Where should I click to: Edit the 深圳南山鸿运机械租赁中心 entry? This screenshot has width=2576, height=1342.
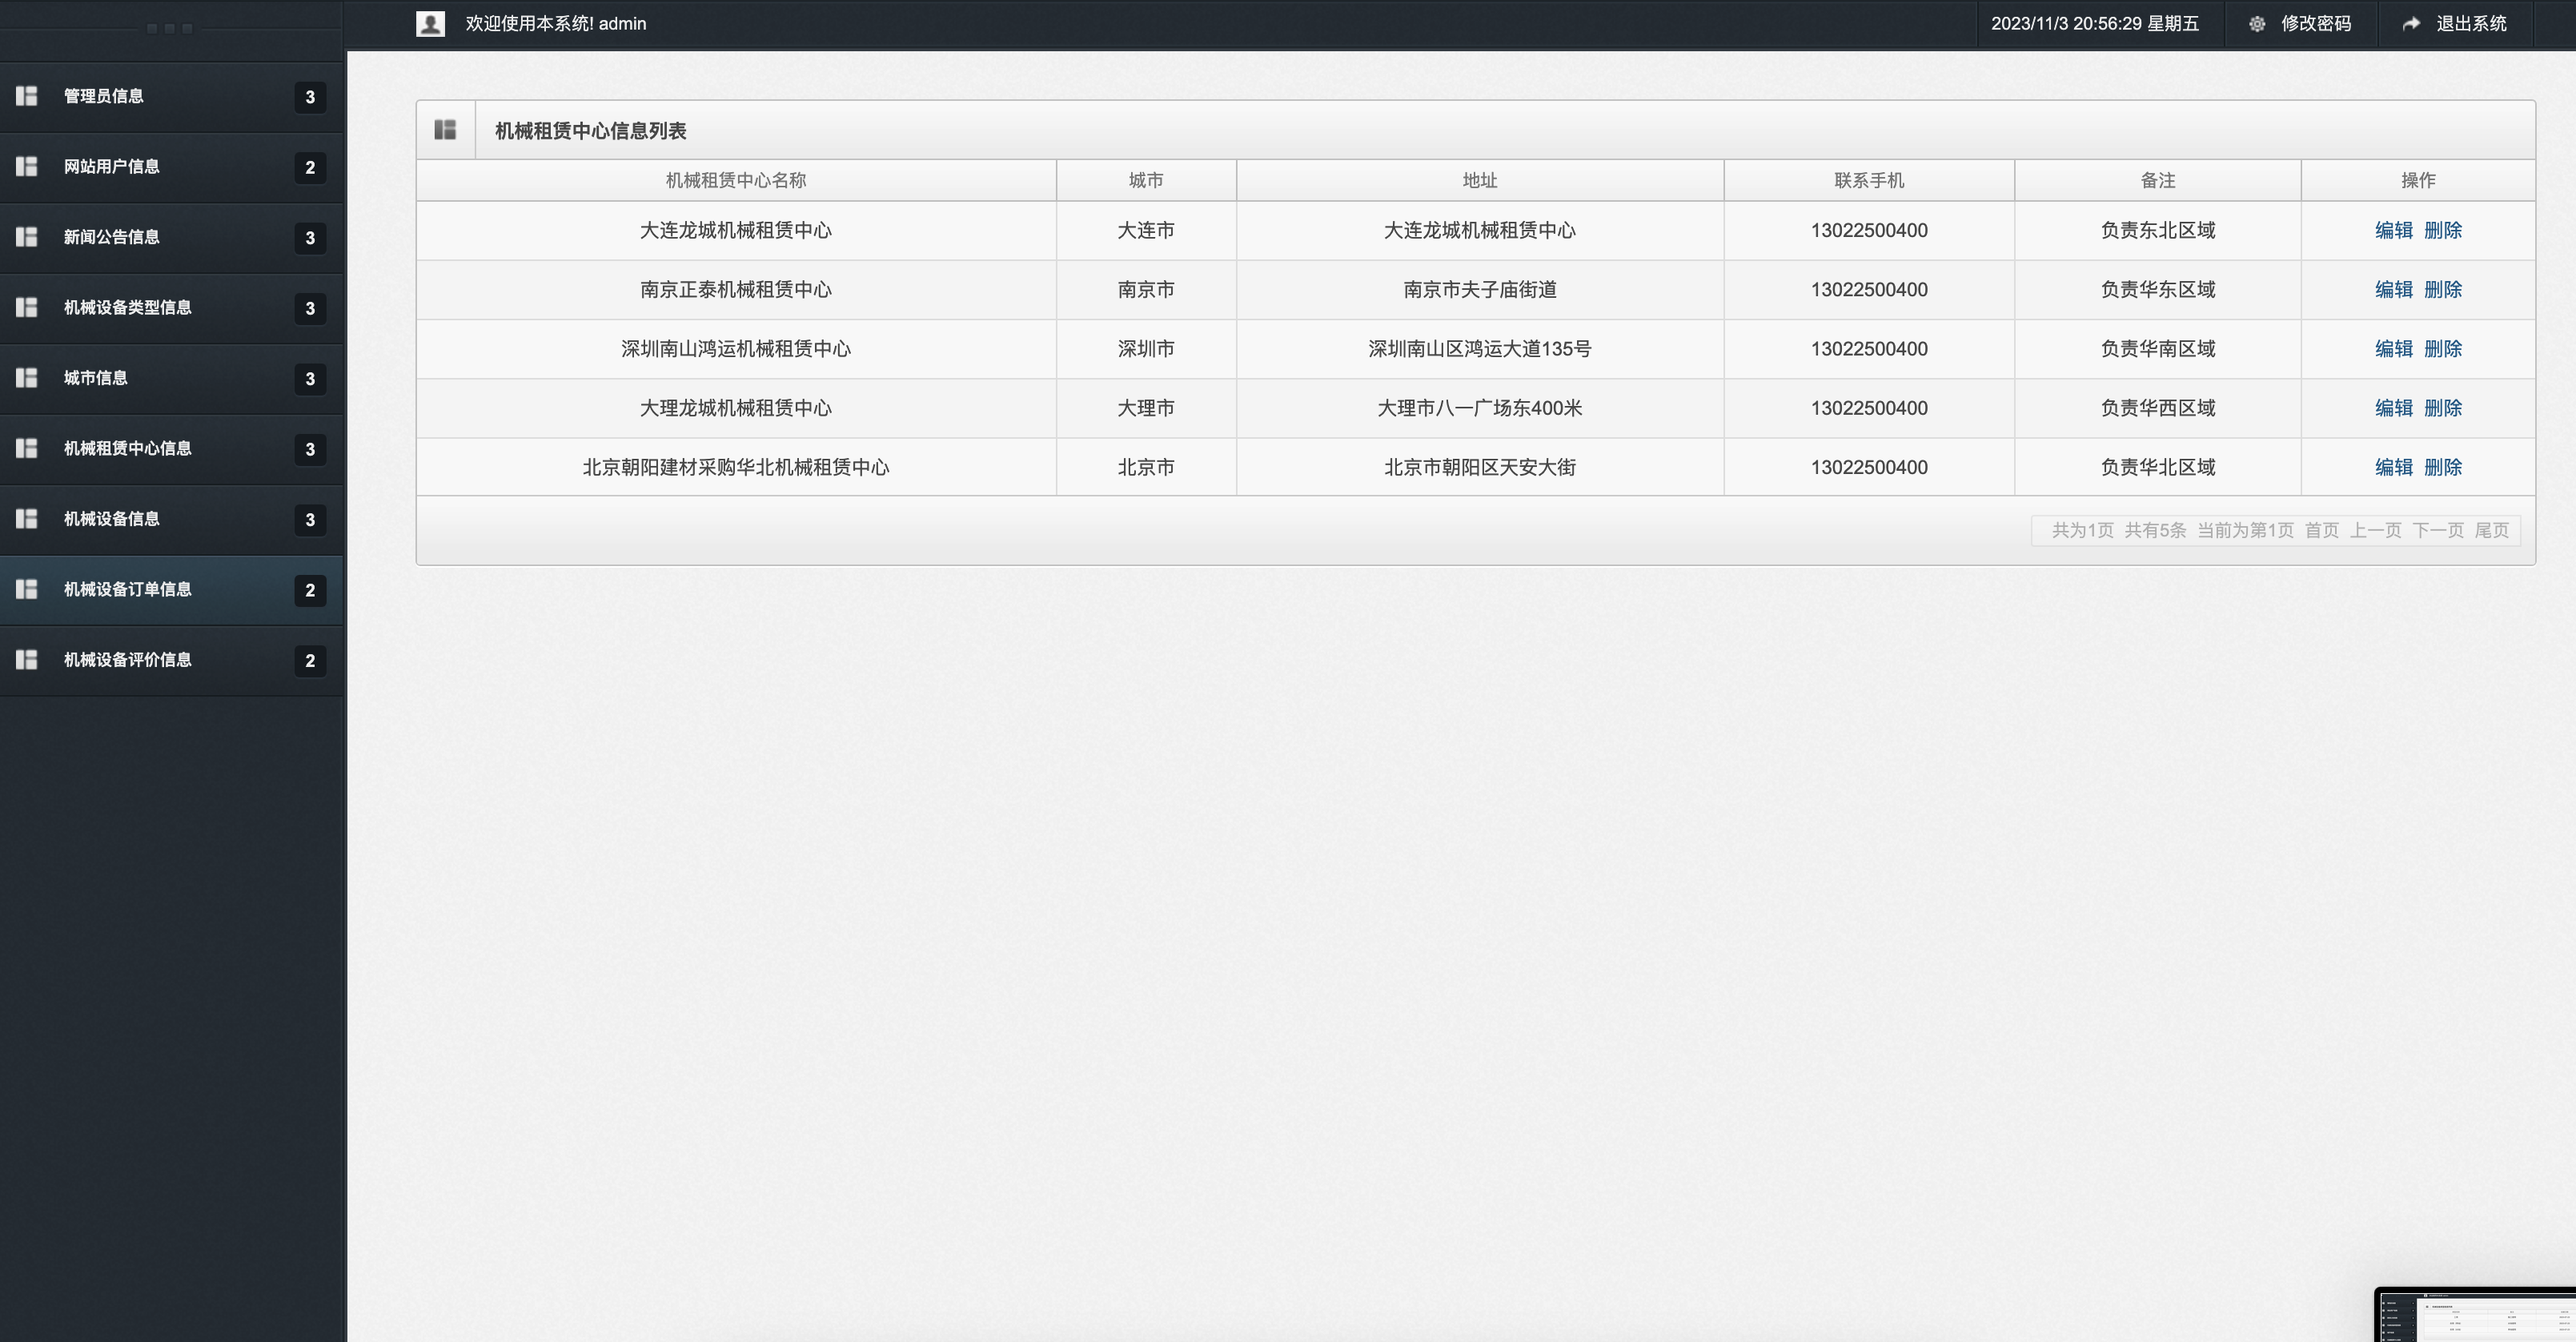click(x=2393, y=349)
